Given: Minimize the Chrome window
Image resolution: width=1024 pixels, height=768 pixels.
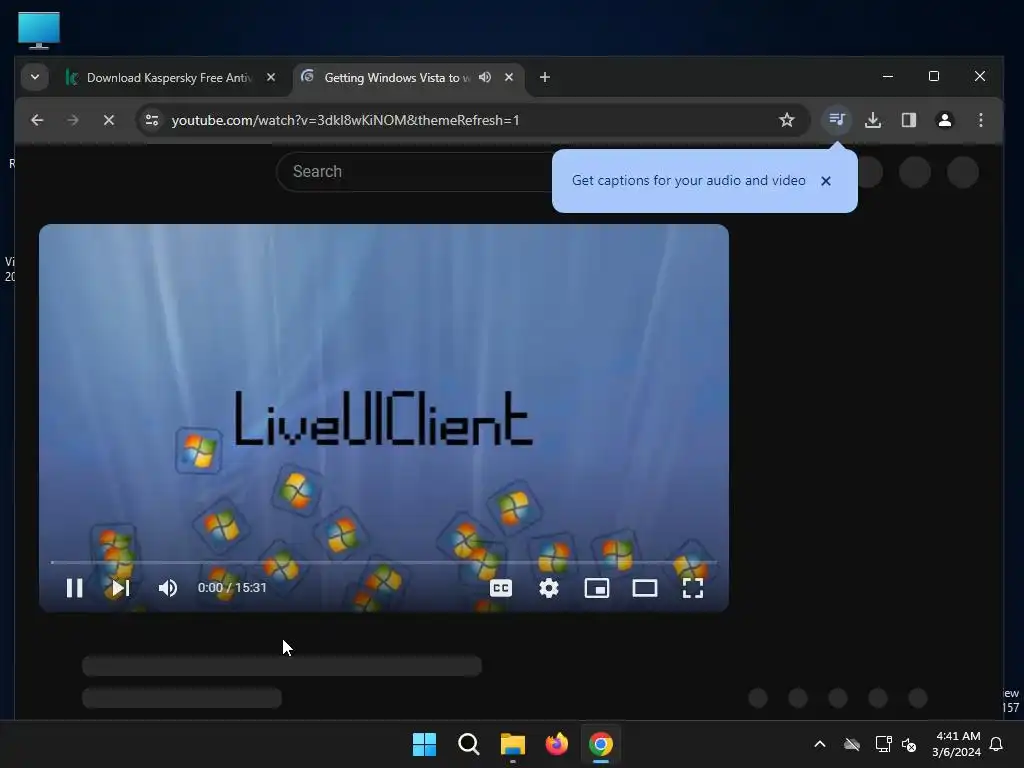Looking at the screenshot, I should [x=888, y=76].
